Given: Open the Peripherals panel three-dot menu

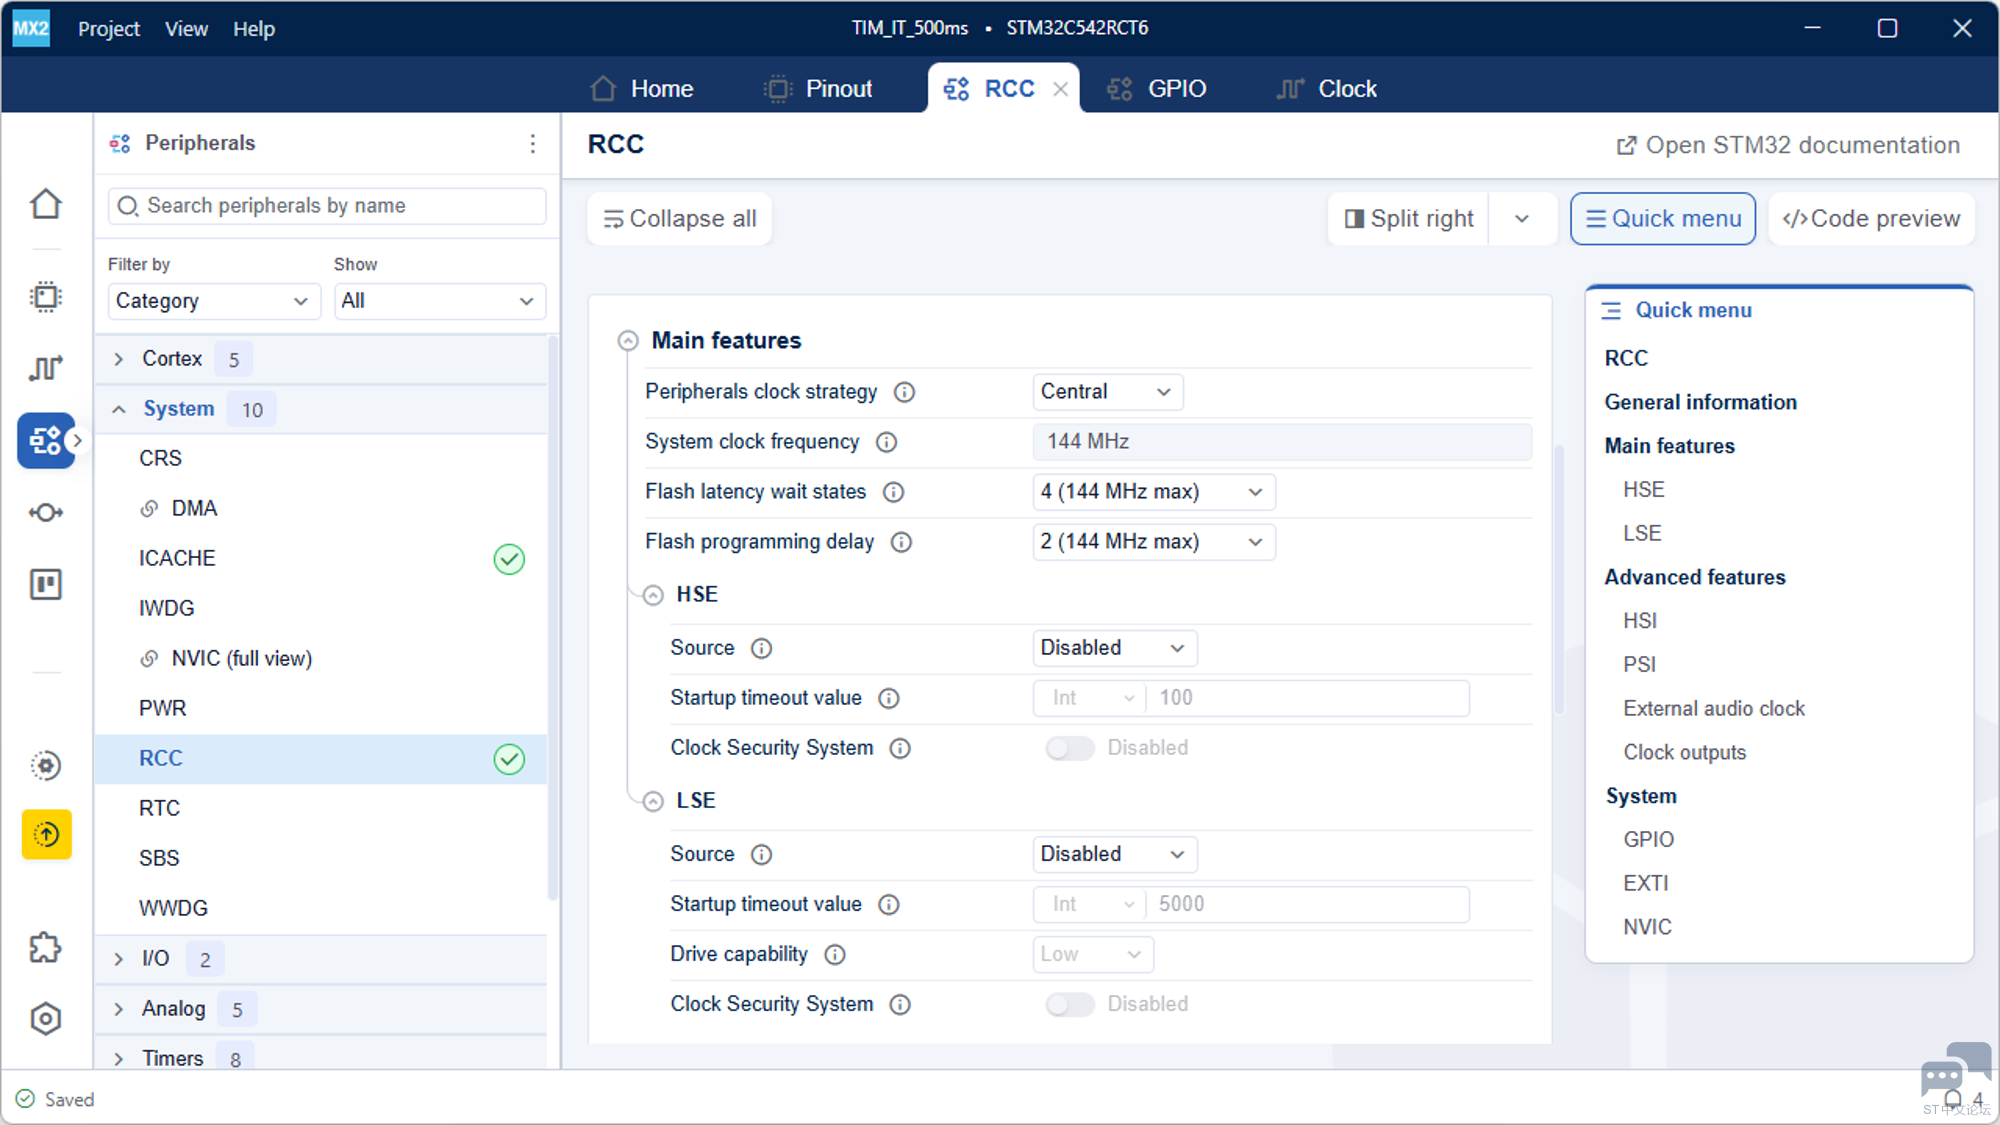Looking at the screenshot, I should (x=533, y=144).
